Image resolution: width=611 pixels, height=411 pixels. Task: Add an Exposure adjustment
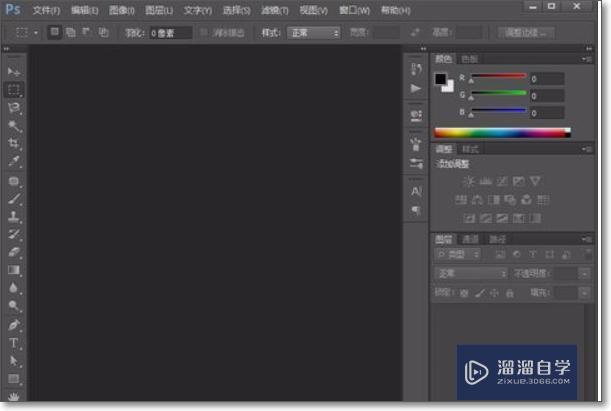[x=519, y=181]
